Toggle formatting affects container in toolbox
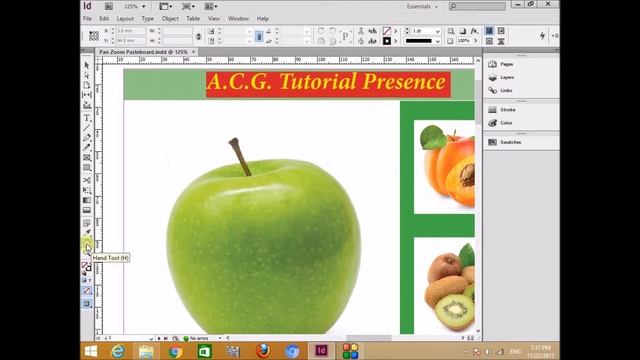 (84, 280)
